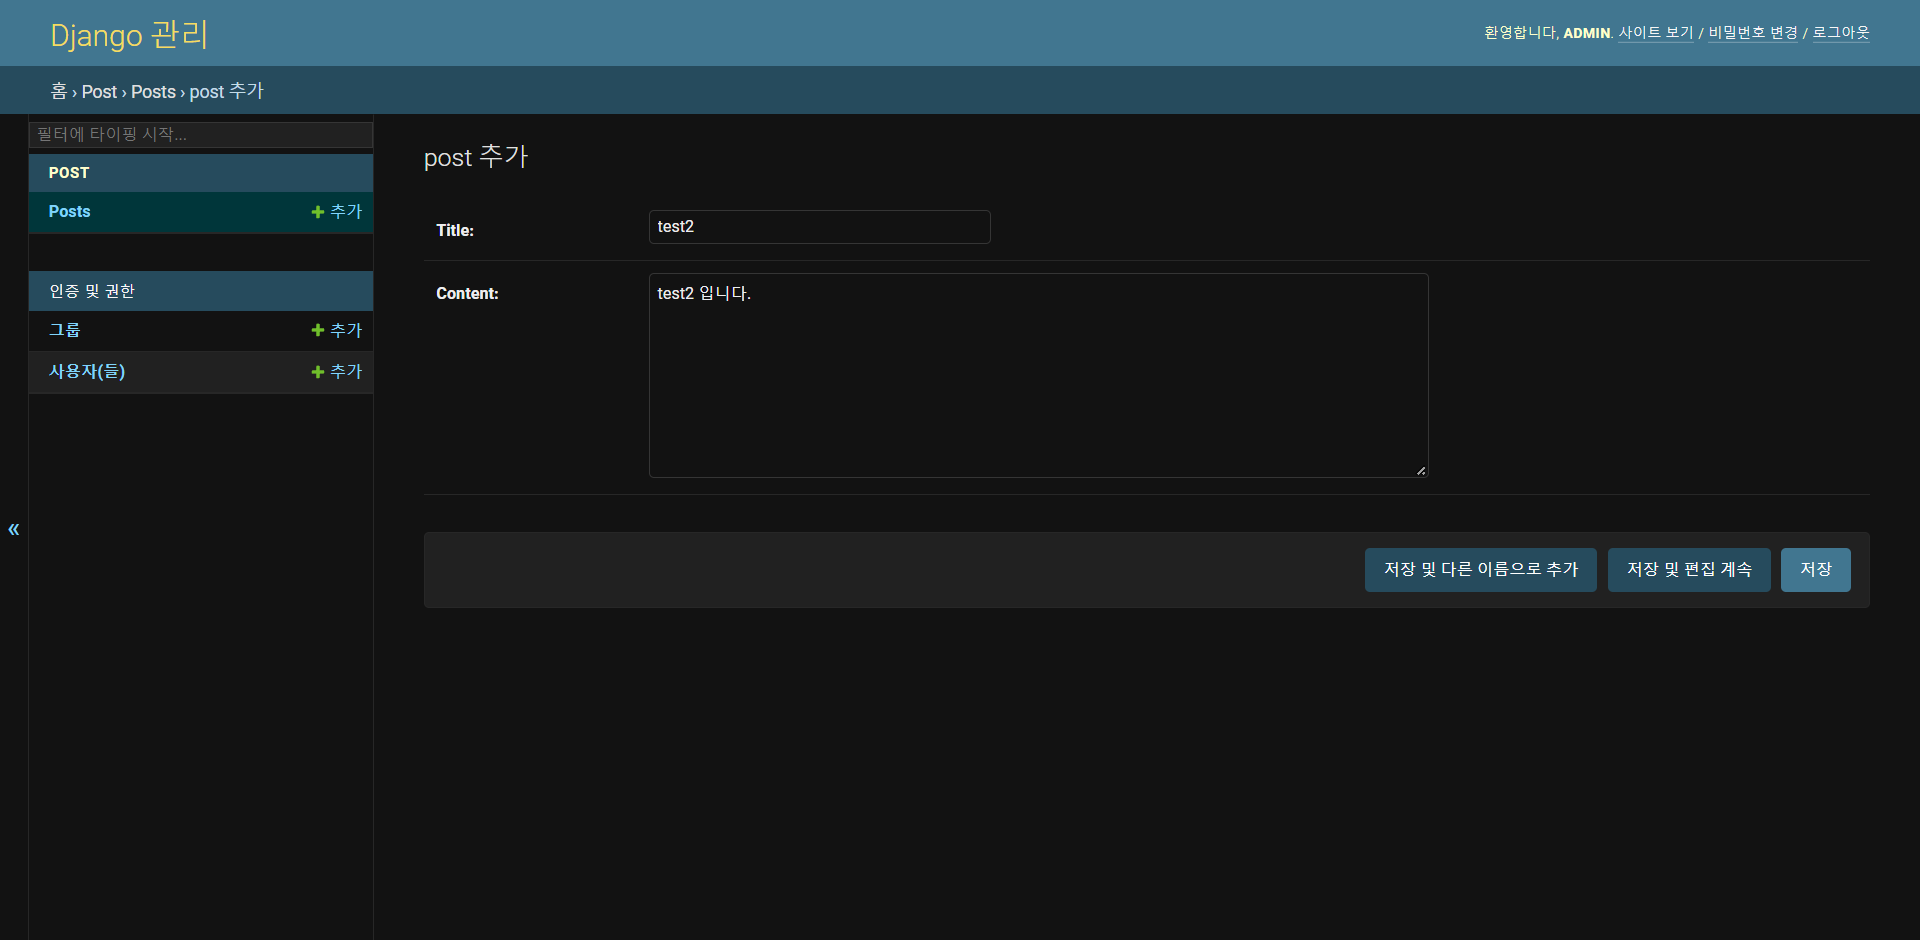The height and width of the screenshot is (940, 1920).
Task: Click 저장 및 다른 이름으로 추가 button
Action: 1481,570
